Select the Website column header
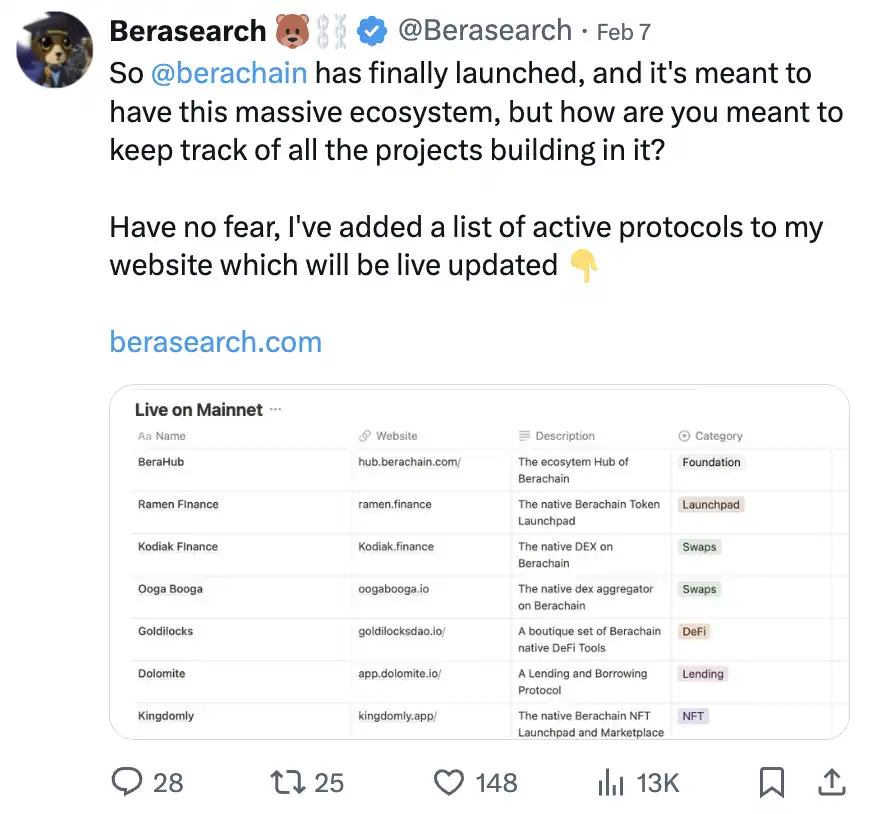 396,436
